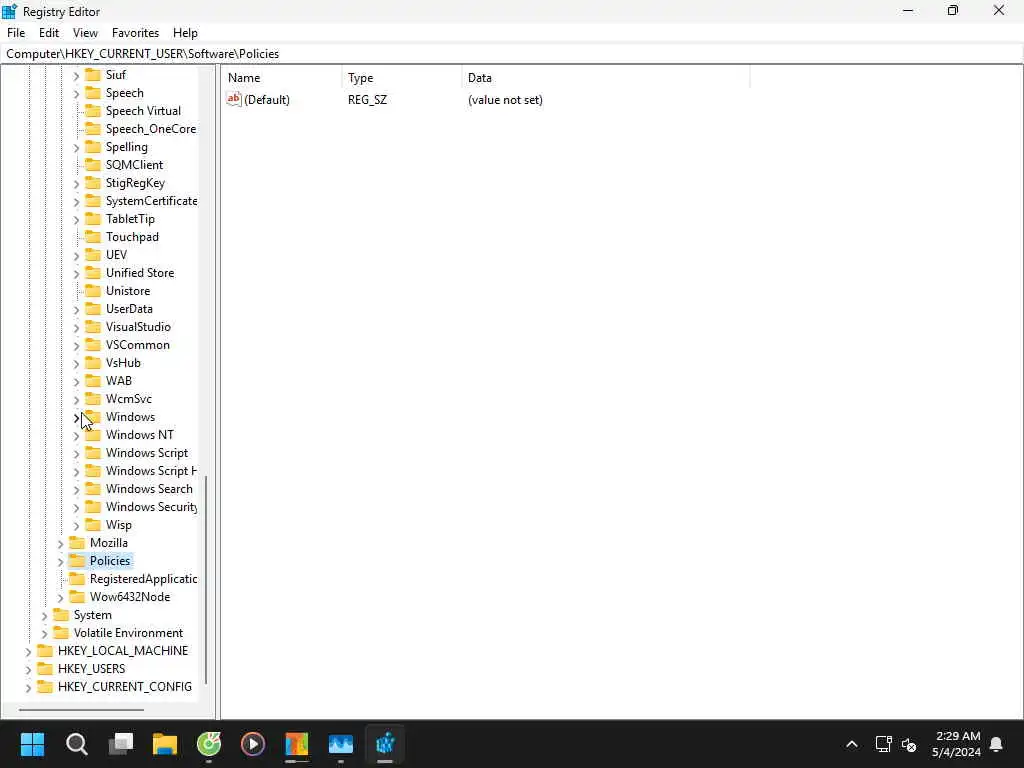
Task: Select the Speech_OneCore folder icon
Action: click(93, 129)
